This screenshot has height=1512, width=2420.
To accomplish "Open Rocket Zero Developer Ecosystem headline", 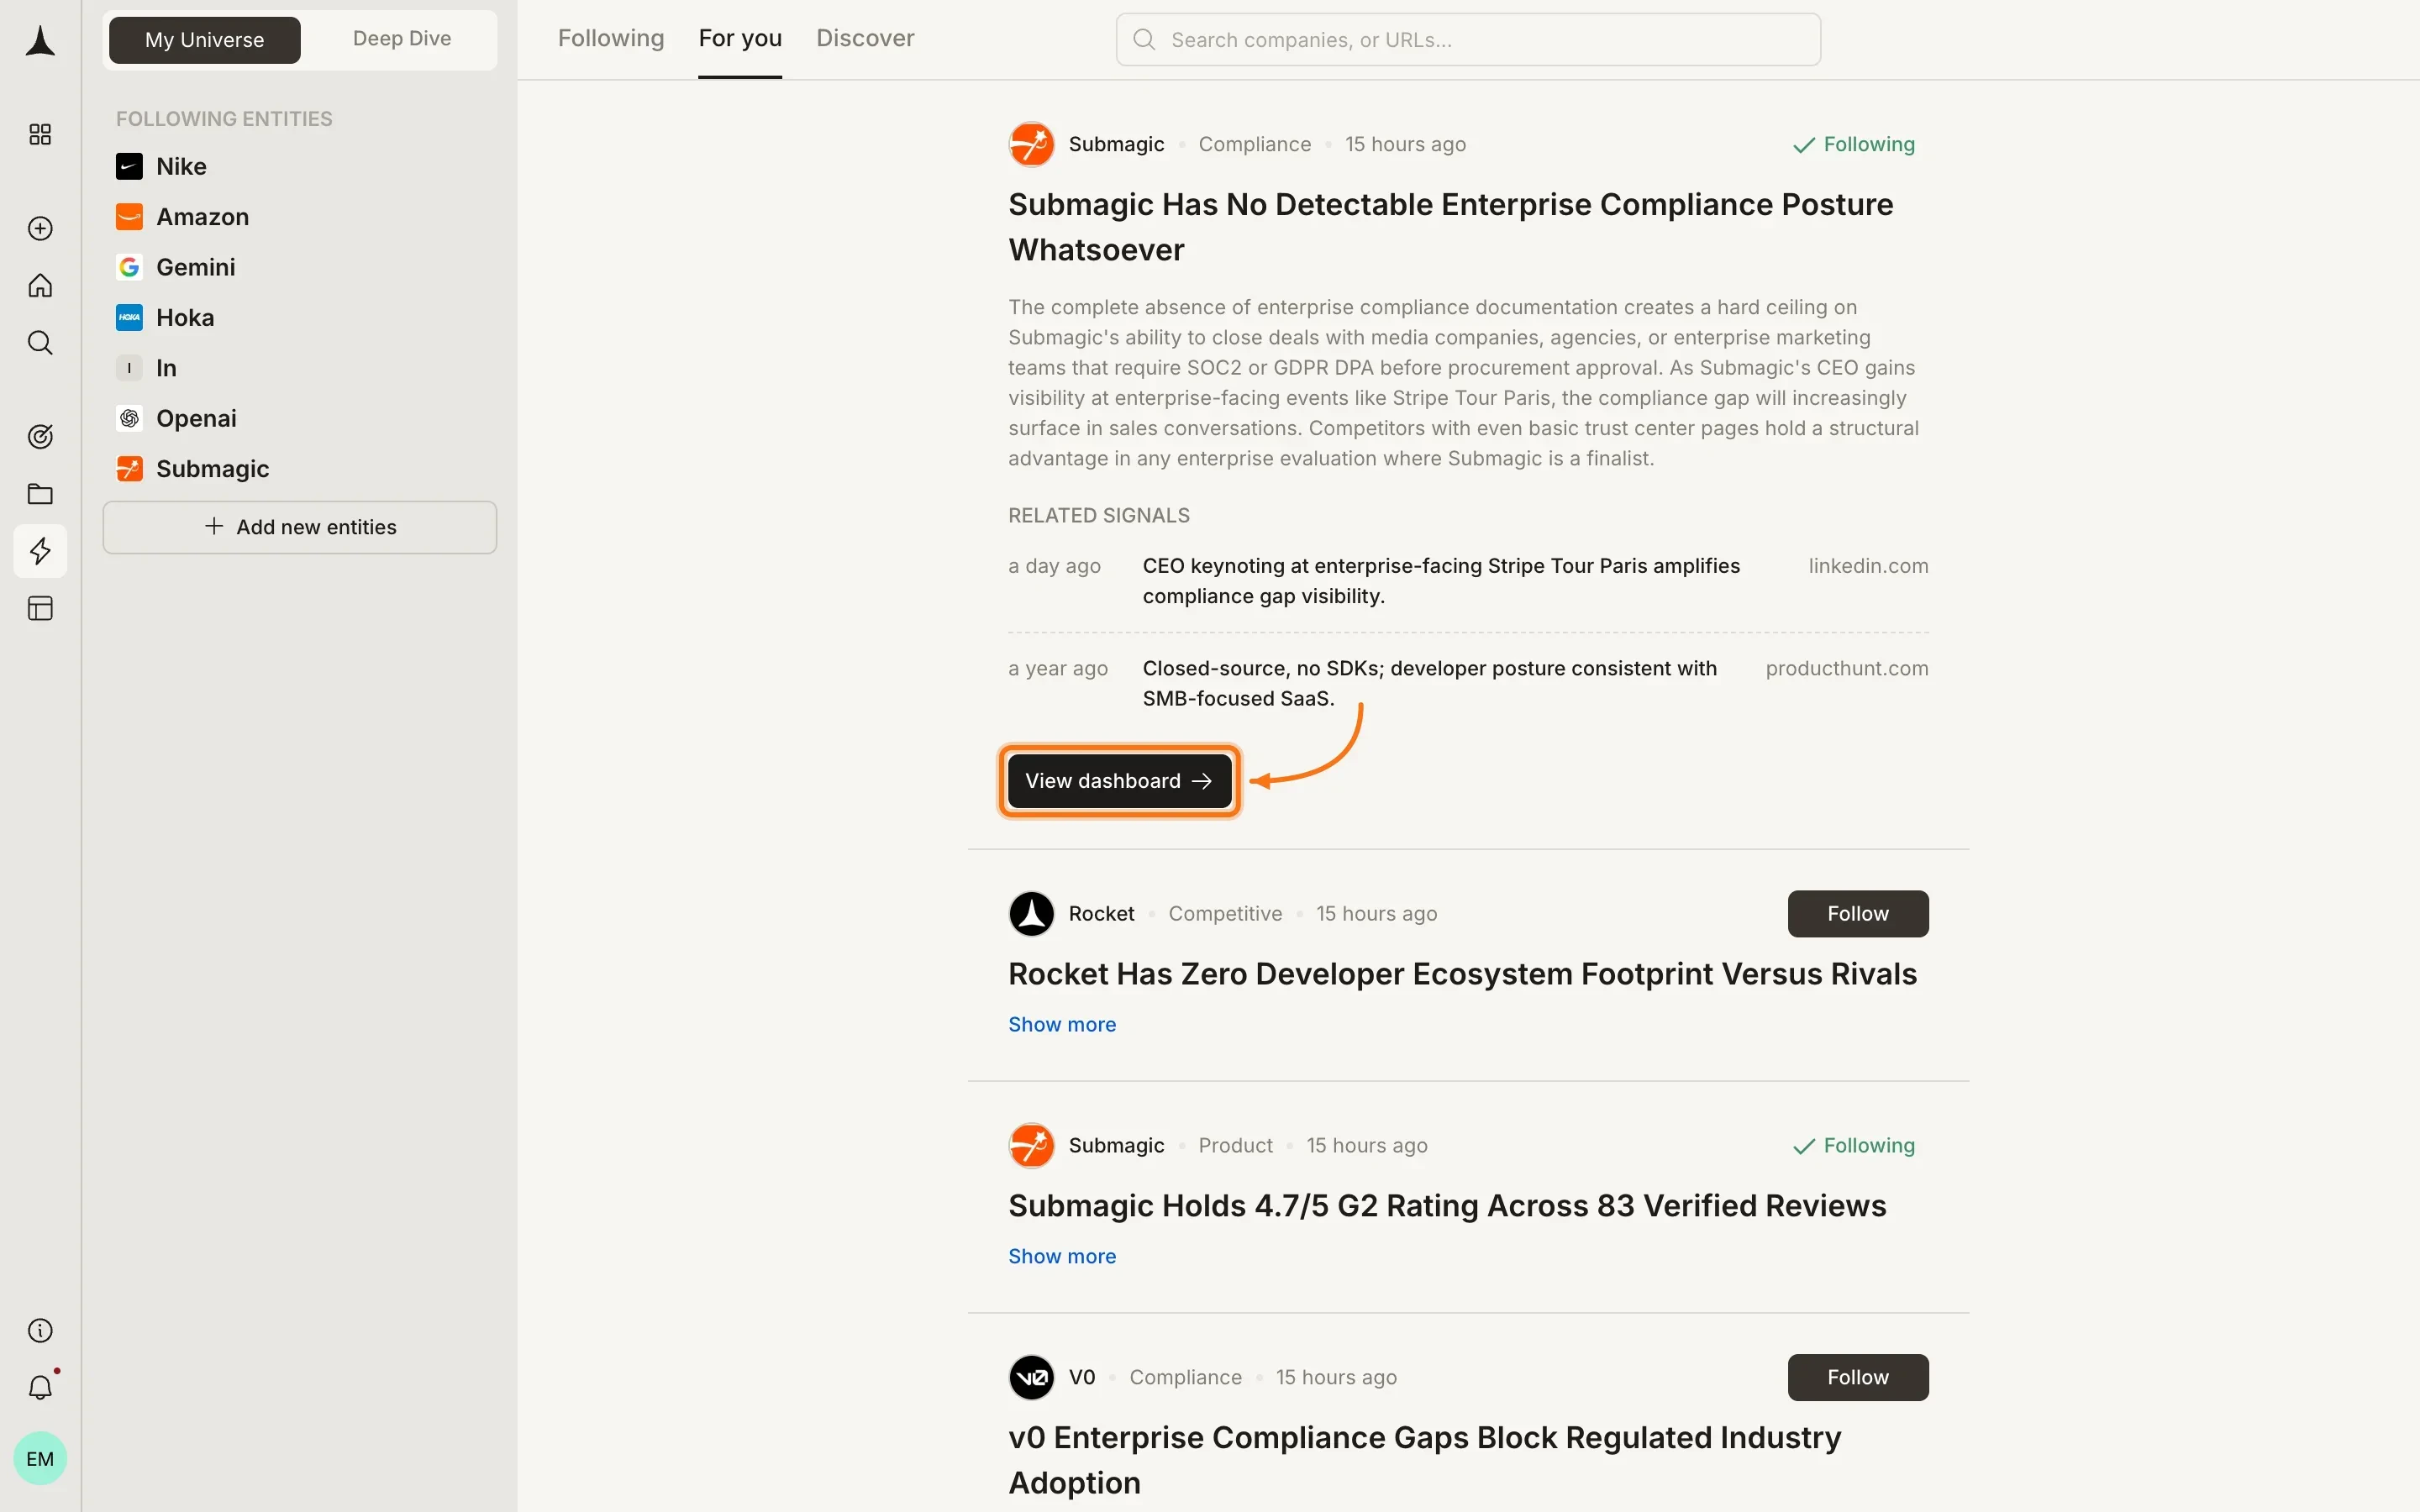I will (x=1462, y=974).
